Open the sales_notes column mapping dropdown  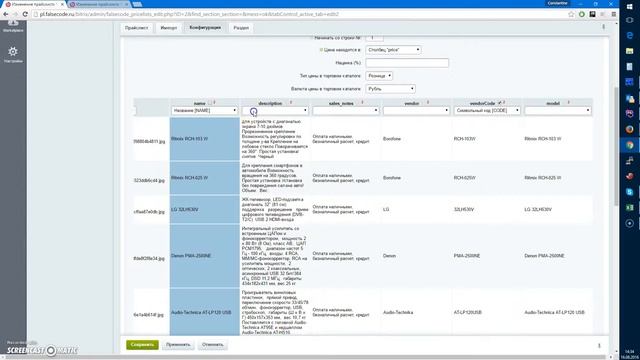tap(346, 111)
